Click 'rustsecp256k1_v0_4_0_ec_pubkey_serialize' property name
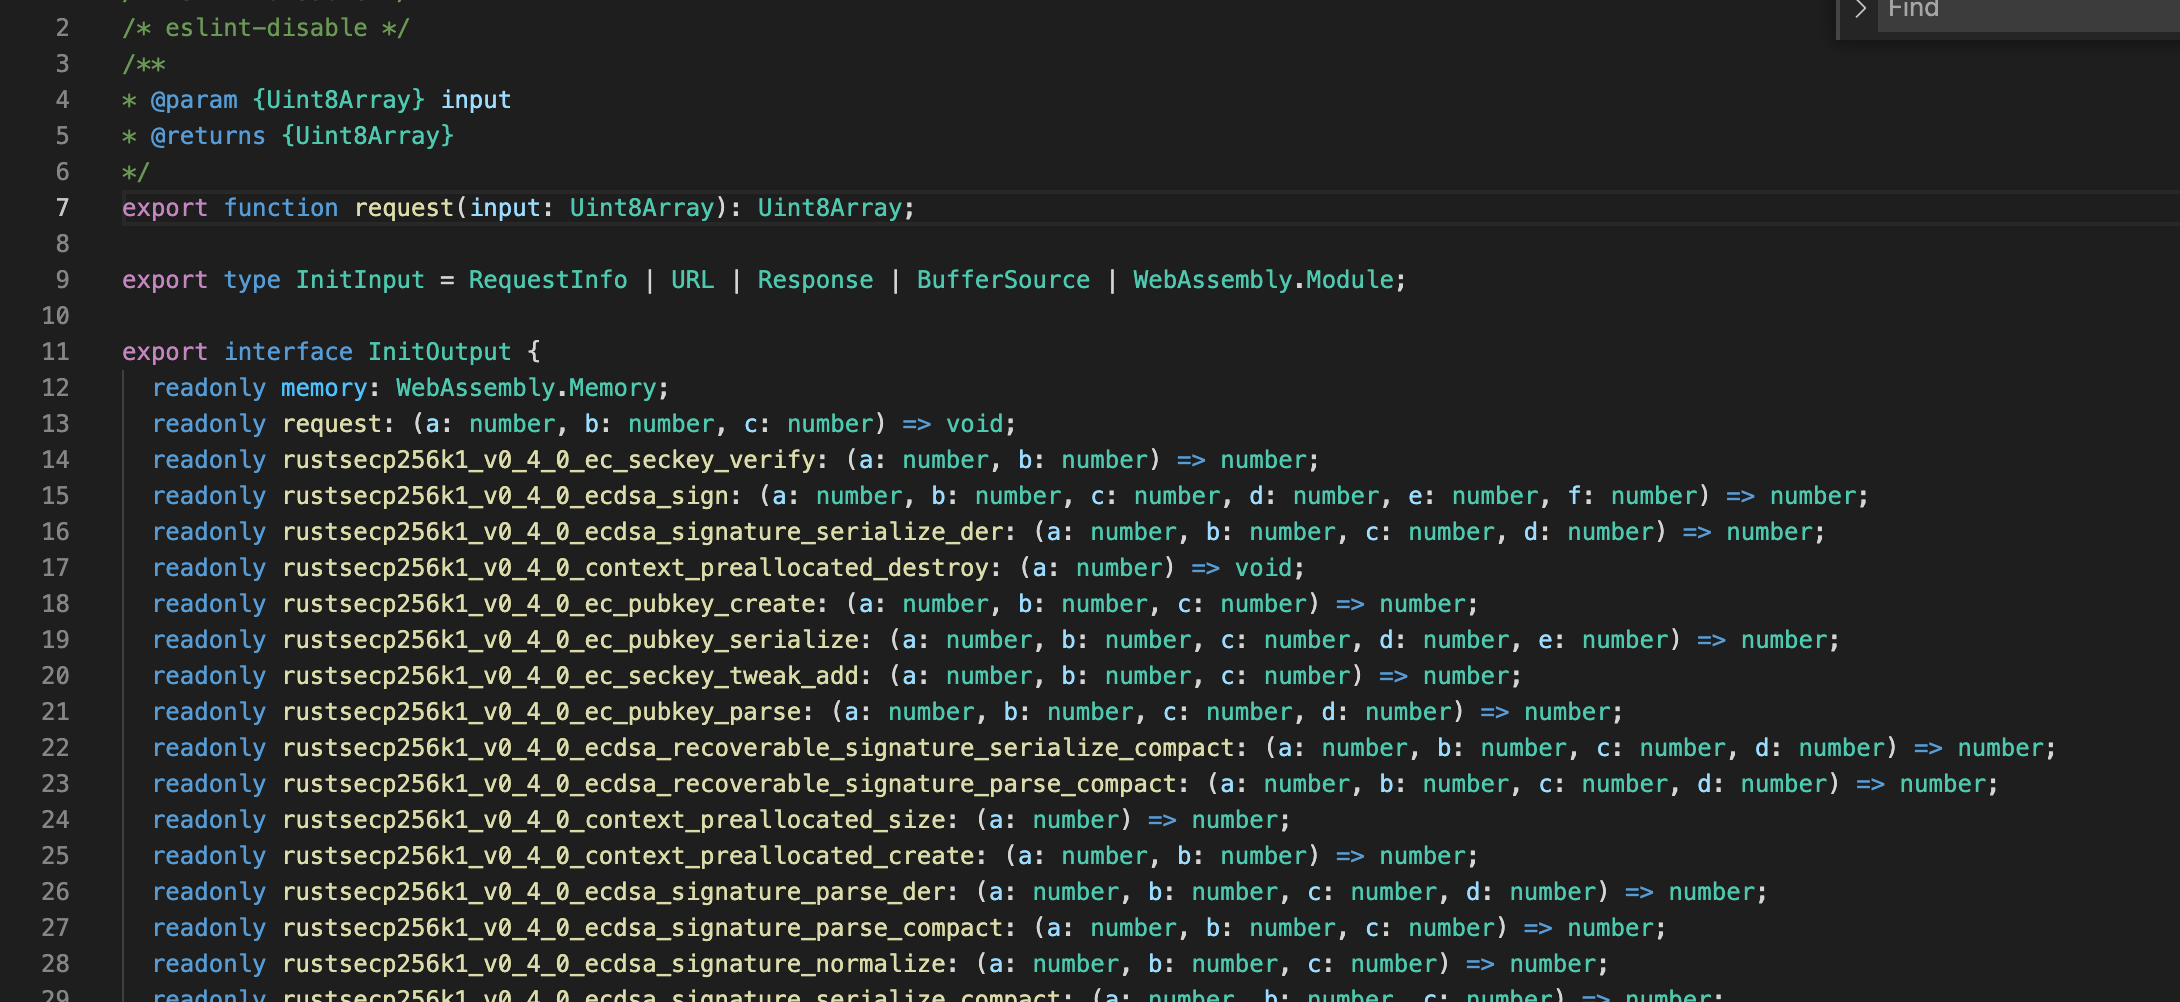Viewport: 2180px width, 1002px height. click(x=570, y=640)
